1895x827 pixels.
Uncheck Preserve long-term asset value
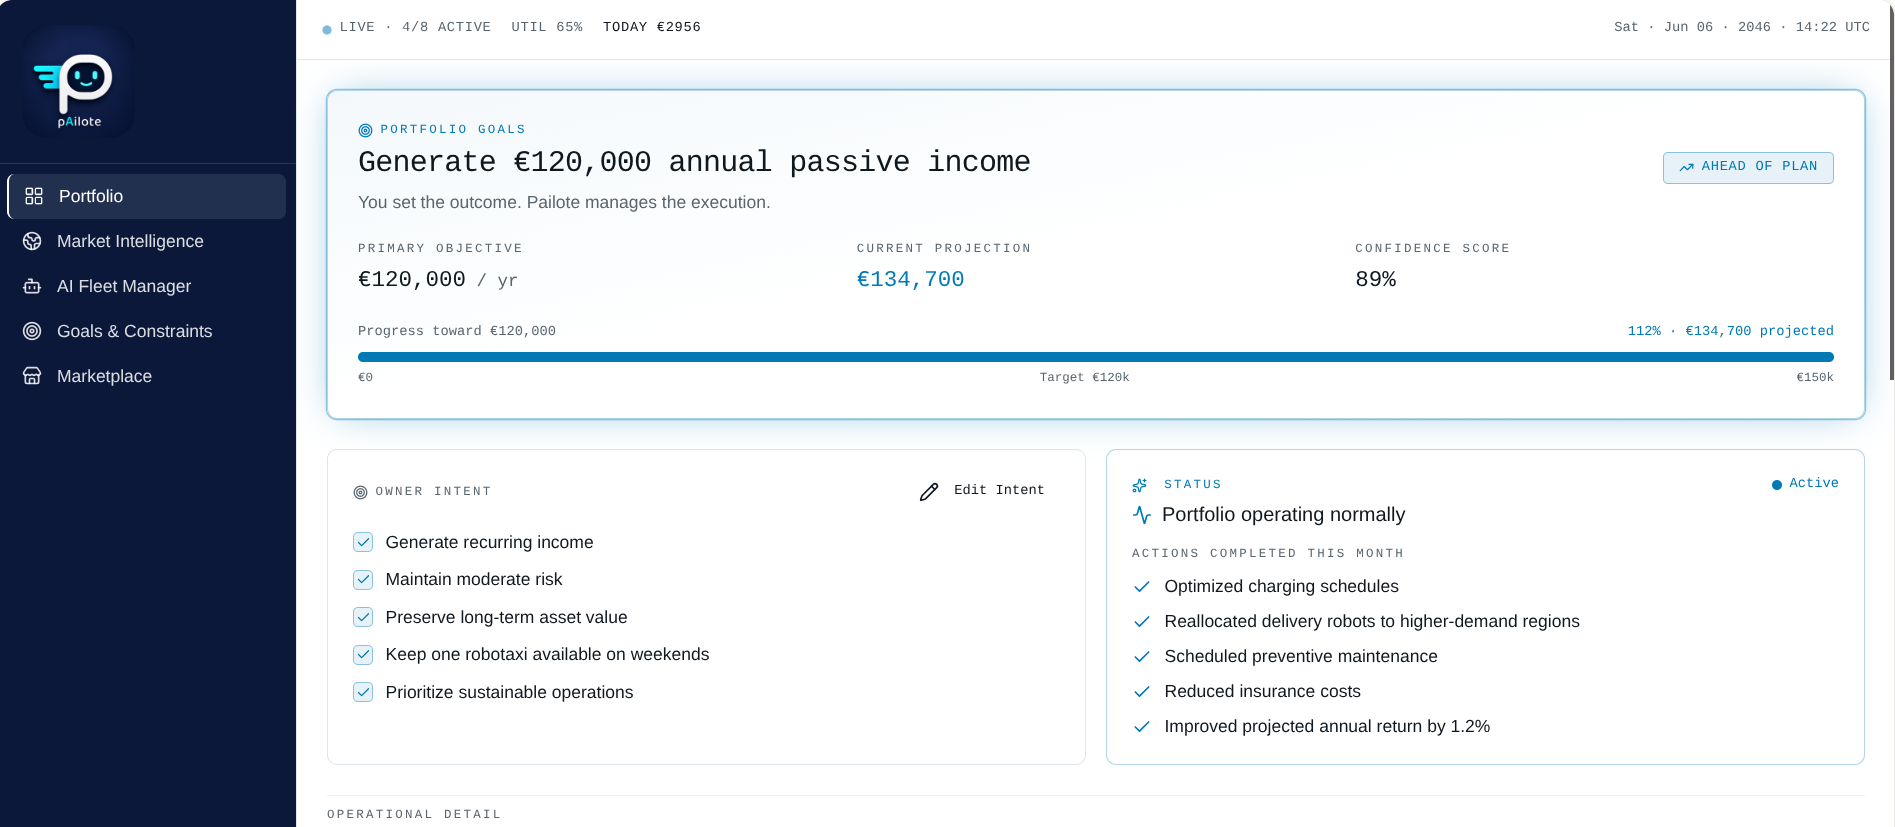[363, 617]
